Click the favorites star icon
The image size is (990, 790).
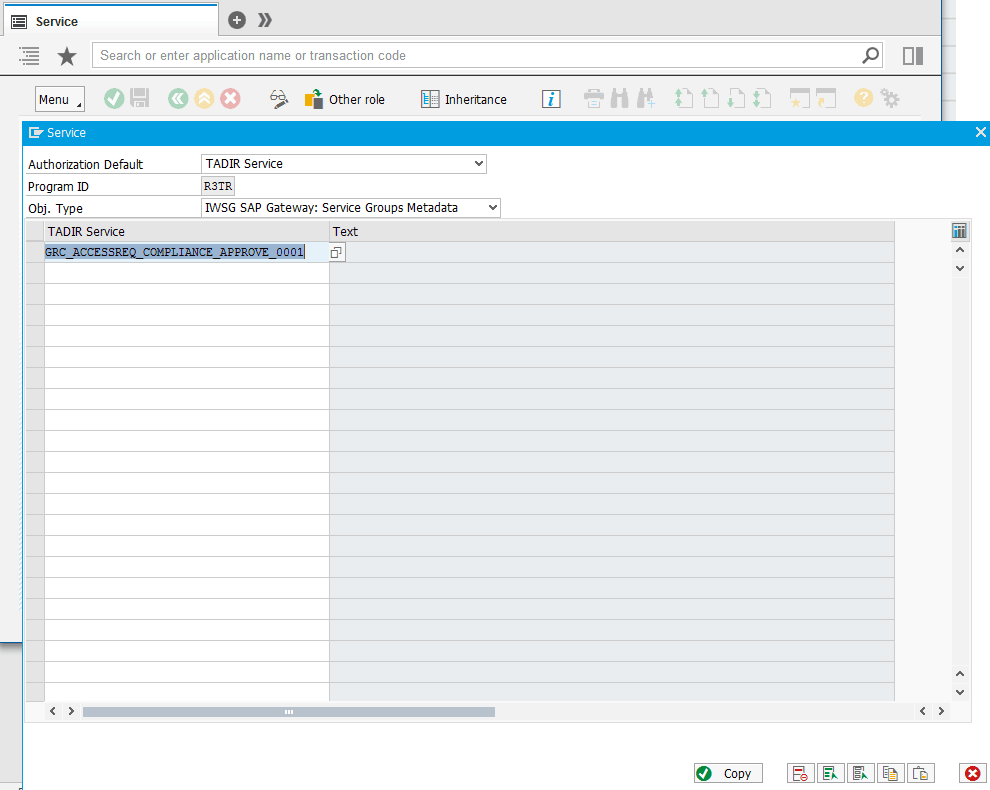tap(67, 56)
